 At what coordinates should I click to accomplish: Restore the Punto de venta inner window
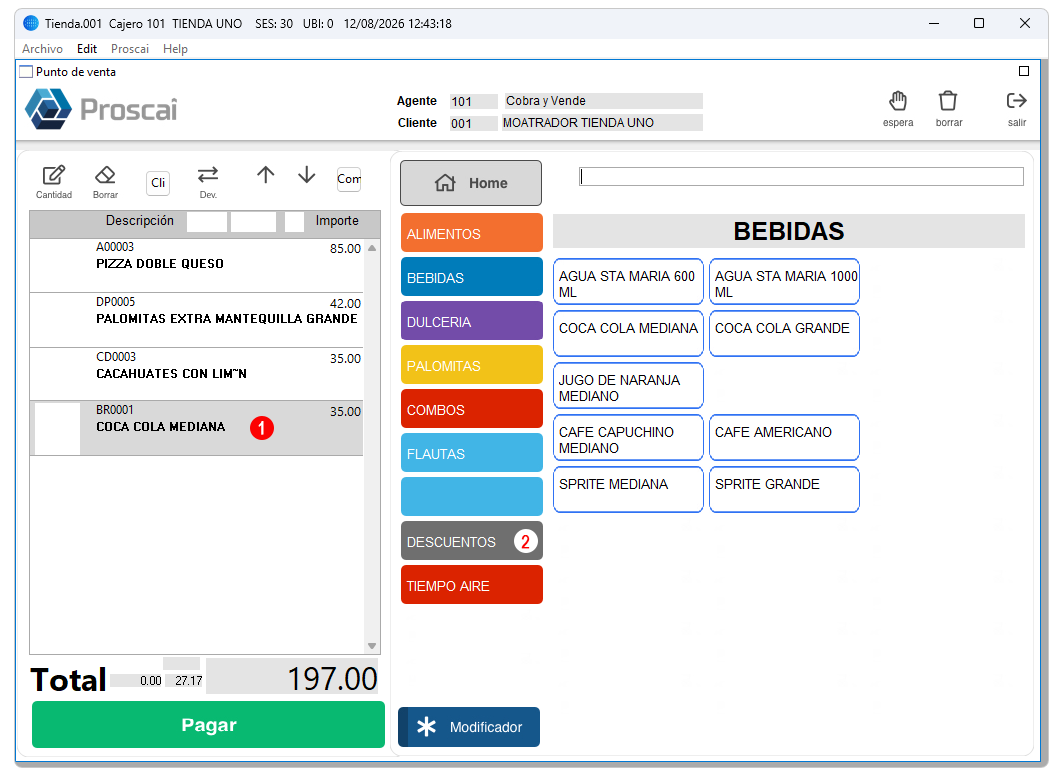[x=1023, y=71]
